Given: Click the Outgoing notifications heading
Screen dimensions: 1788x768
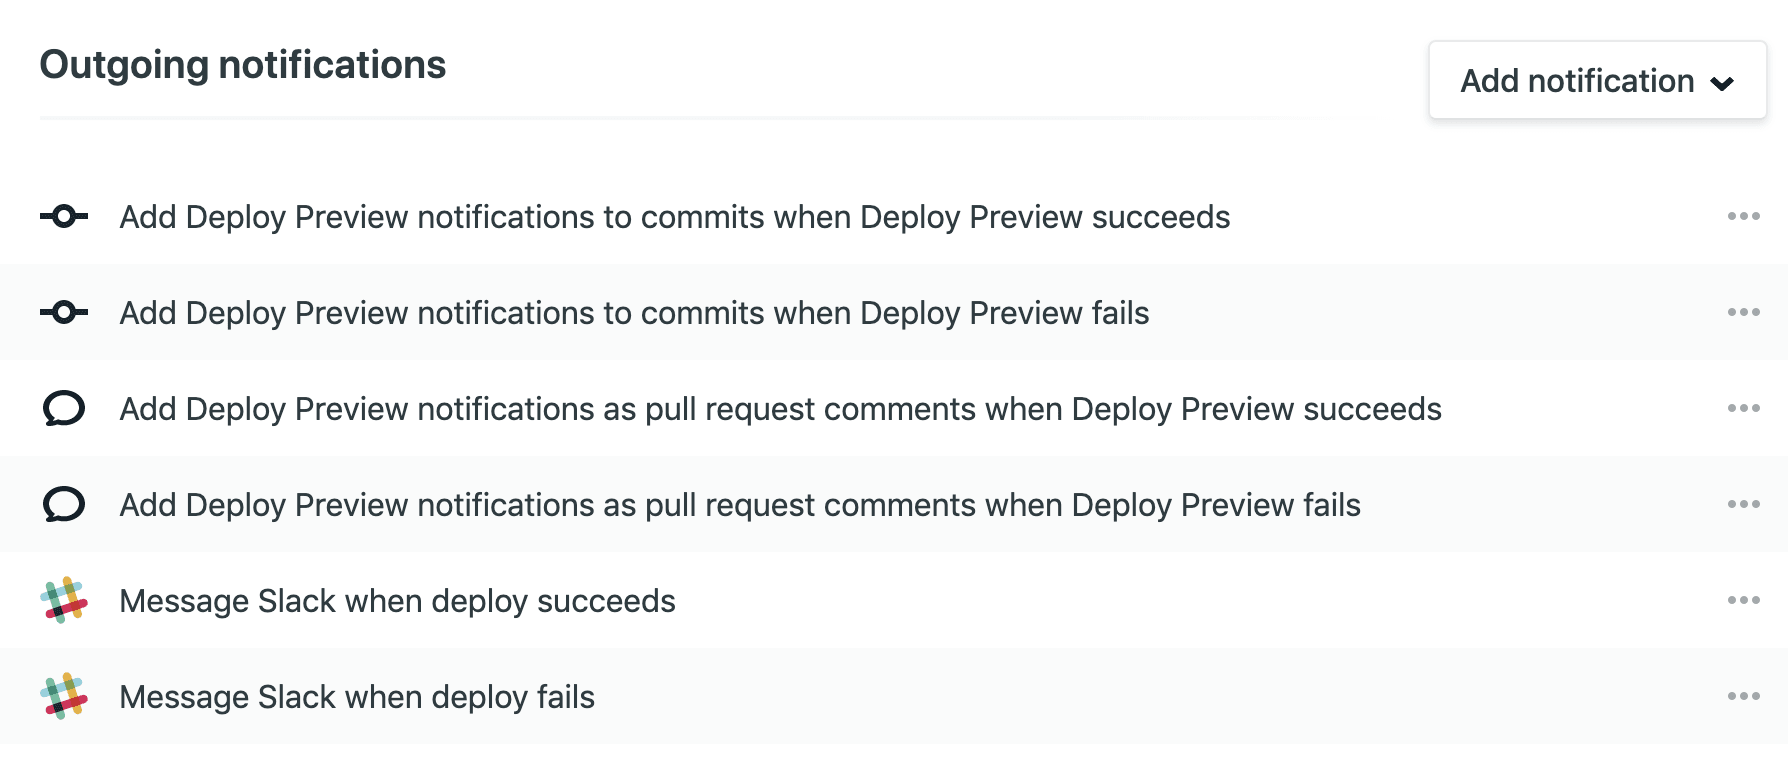Looking at the screenshot, I should (243, 65).
